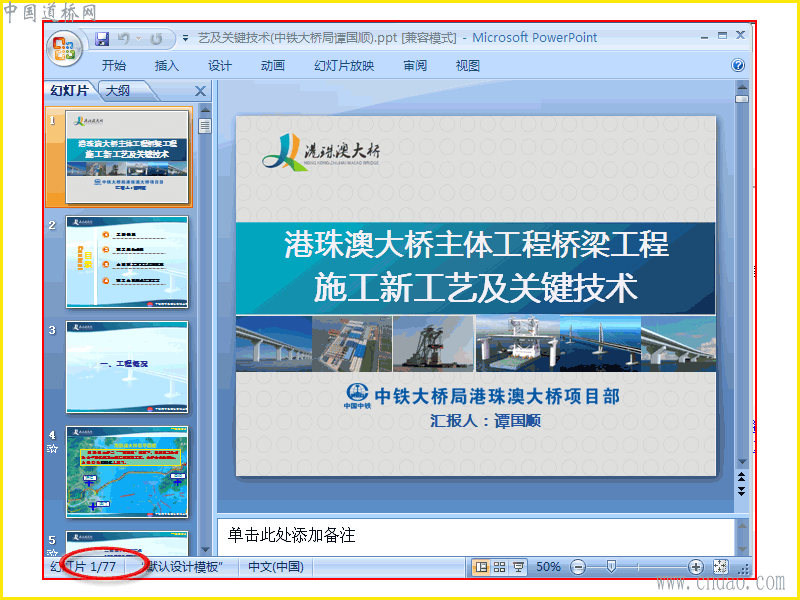
Task: Click the notes pane scroll down arrow
Action: (x=742, y=549)
